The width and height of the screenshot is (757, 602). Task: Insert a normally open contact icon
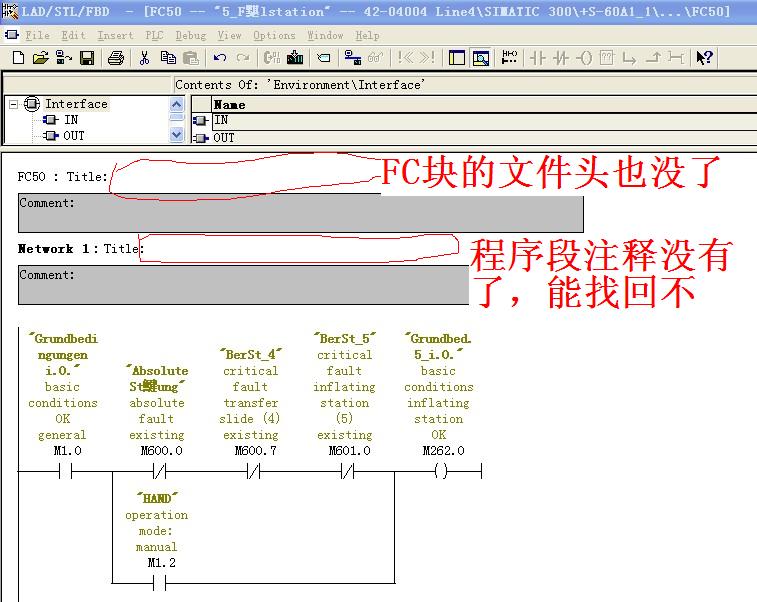[x=537, y=58]
